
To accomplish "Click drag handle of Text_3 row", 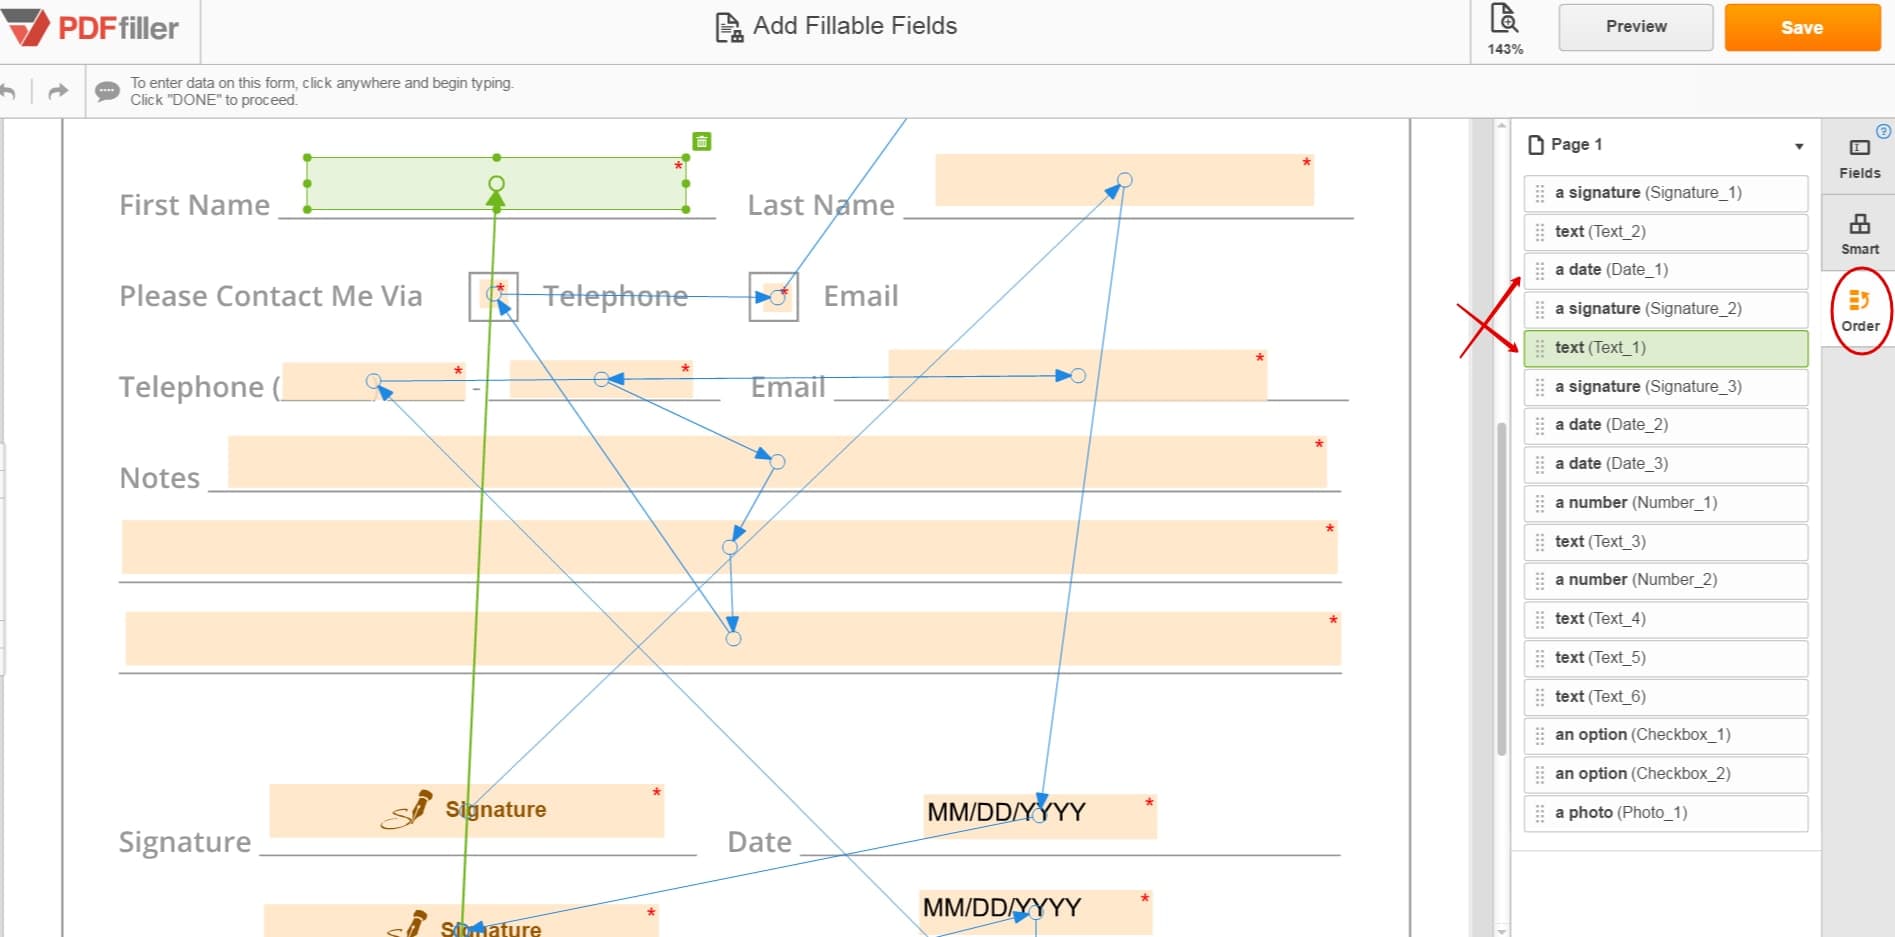I will pyautogui.click(x=1540, y=542).
